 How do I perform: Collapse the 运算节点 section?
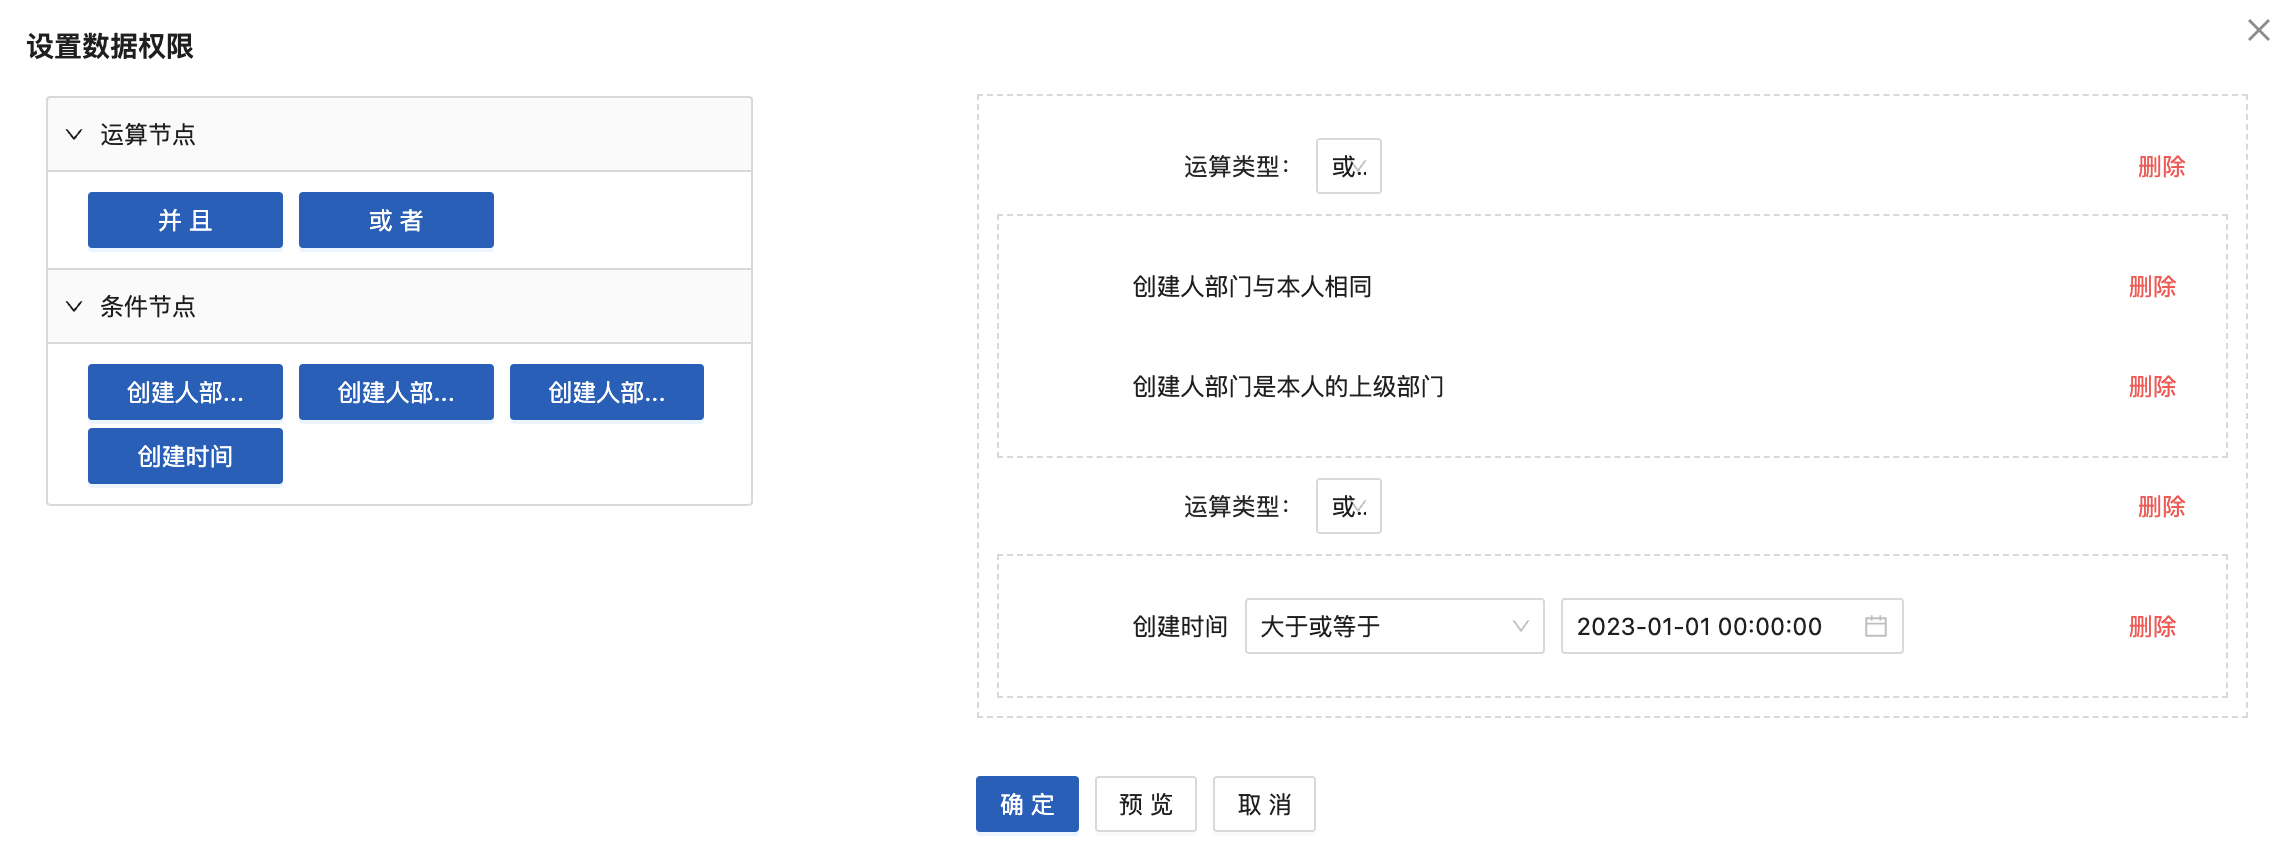click(74, 134)
